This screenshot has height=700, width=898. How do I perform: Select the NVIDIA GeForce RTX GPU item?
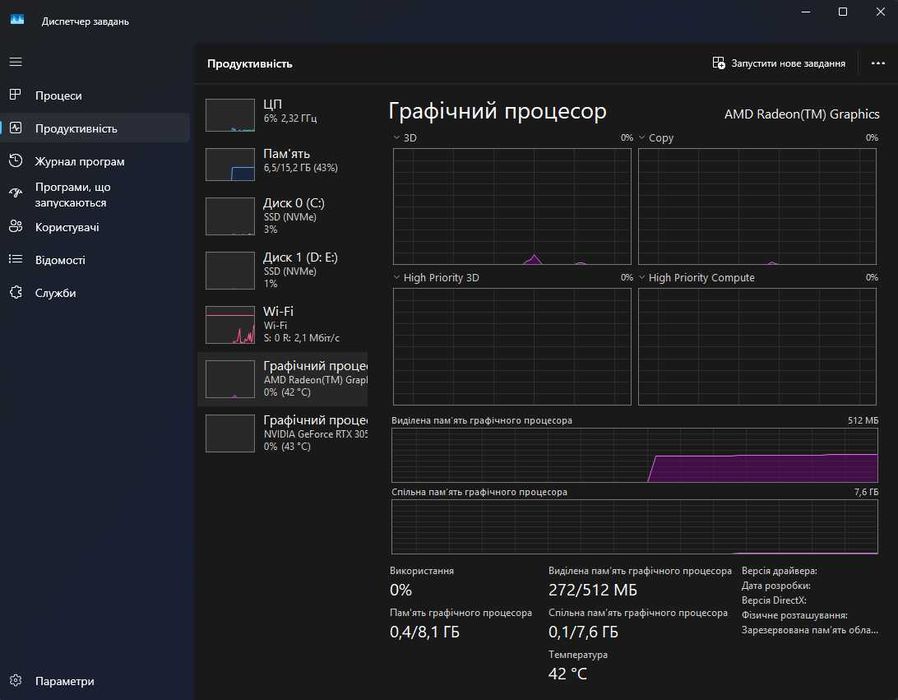283,433
